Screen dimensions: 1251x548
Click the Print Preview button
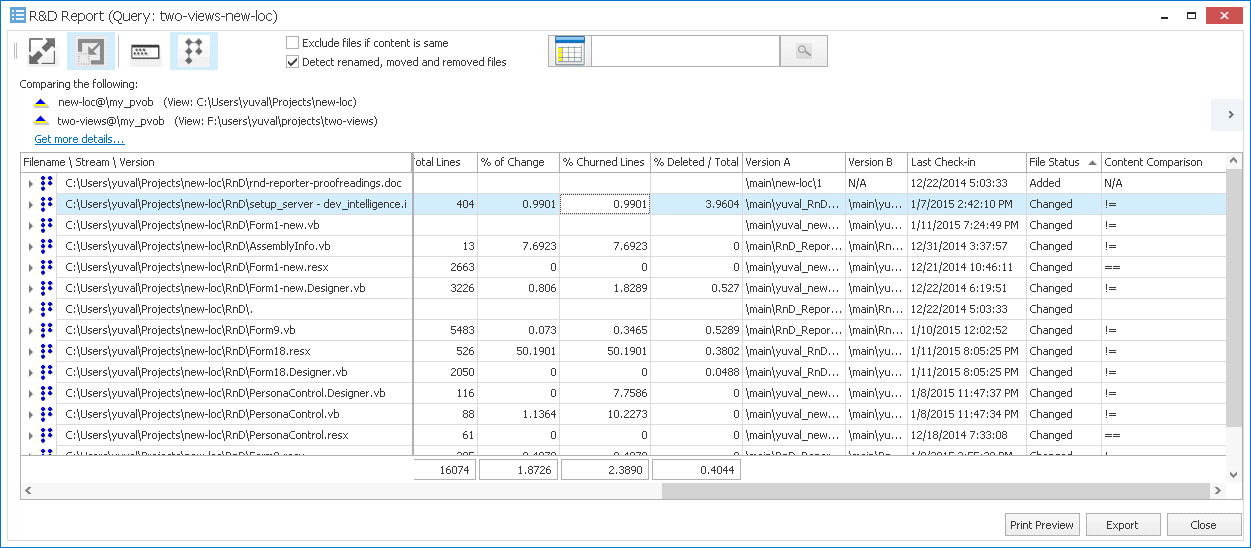pyautogui.click(x=1041, y=525)
